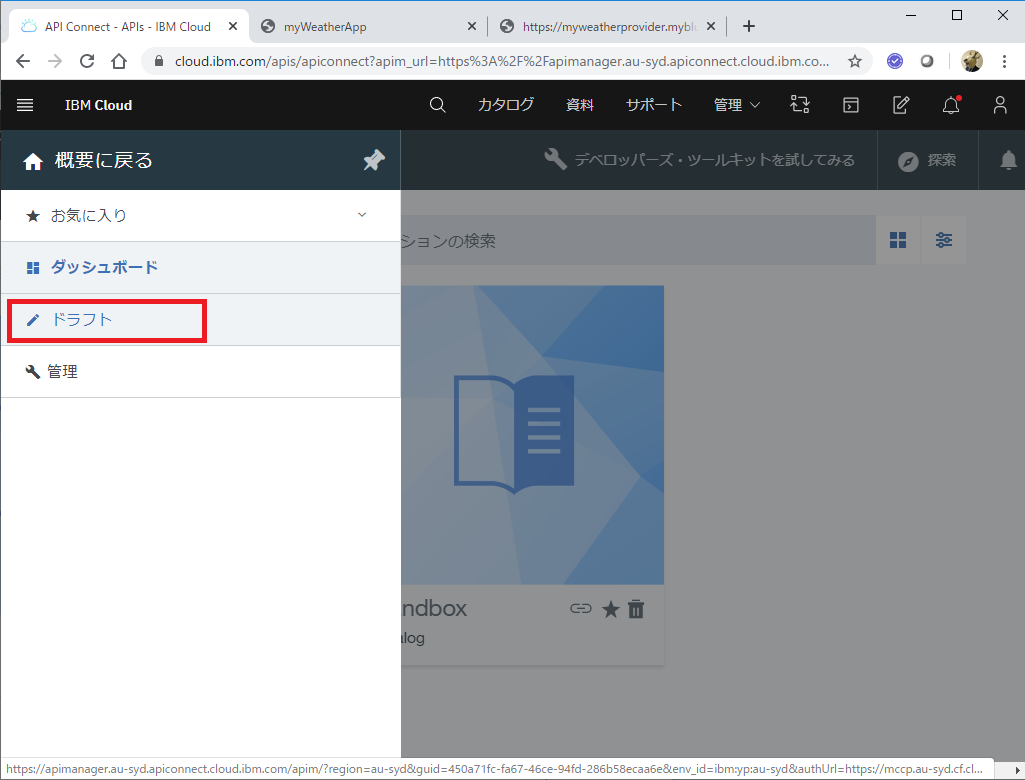The image size is (1025, 780).
Task: Click the link icon on Sandbox card
Action: 580,609
